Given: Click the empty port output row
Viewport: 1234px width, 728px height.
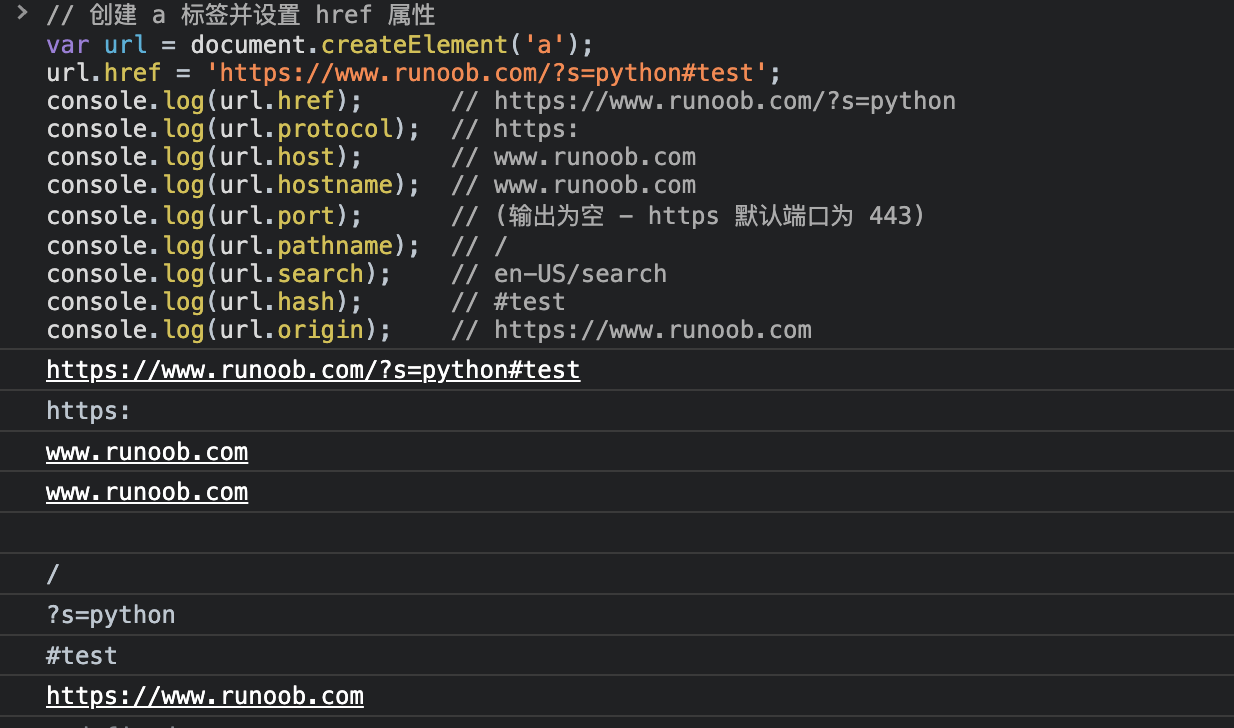Looking at the screenshot, I should click(x=600, y=533).
